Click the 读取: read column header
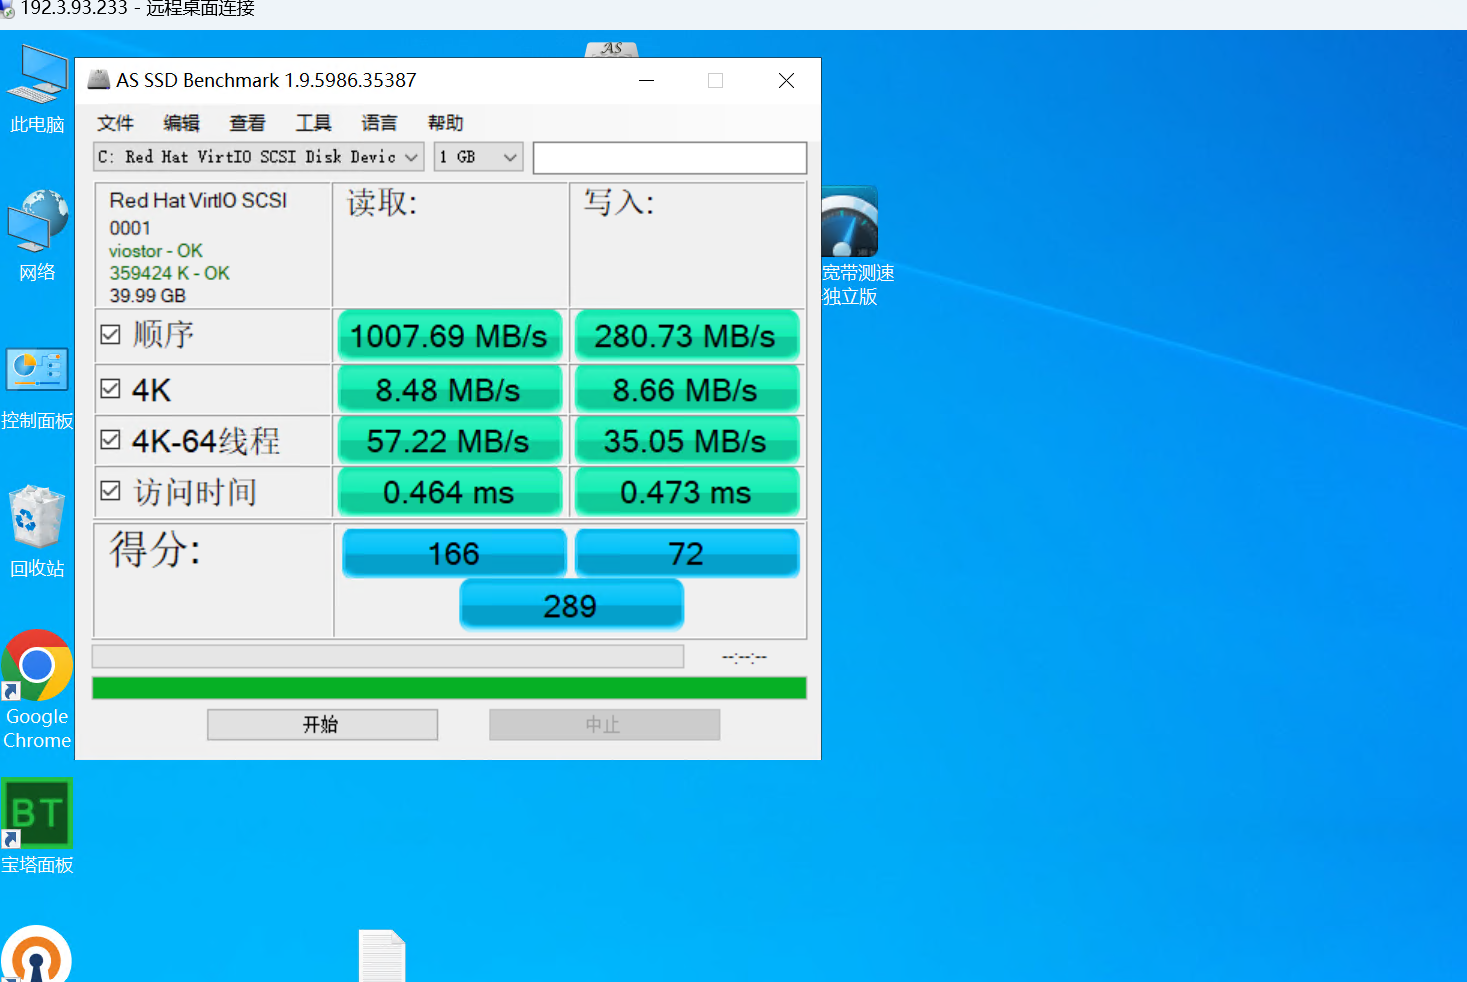Viewport: 1467px width, 982px height. tap(382, 203)
